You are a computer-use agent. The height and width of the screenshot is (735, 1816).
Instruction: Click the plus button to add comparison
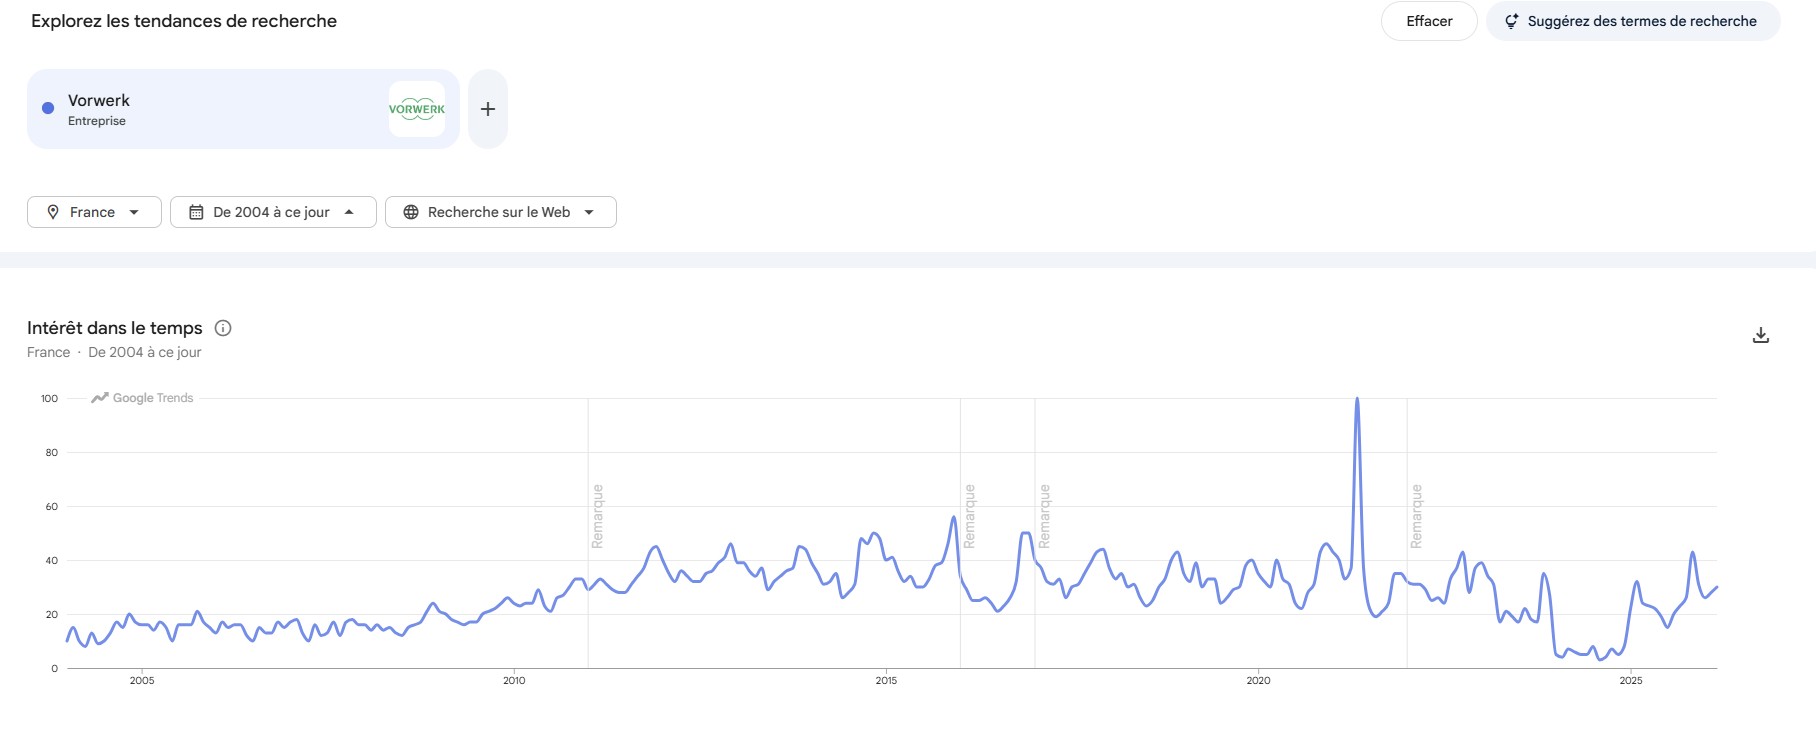click(488, 109)
